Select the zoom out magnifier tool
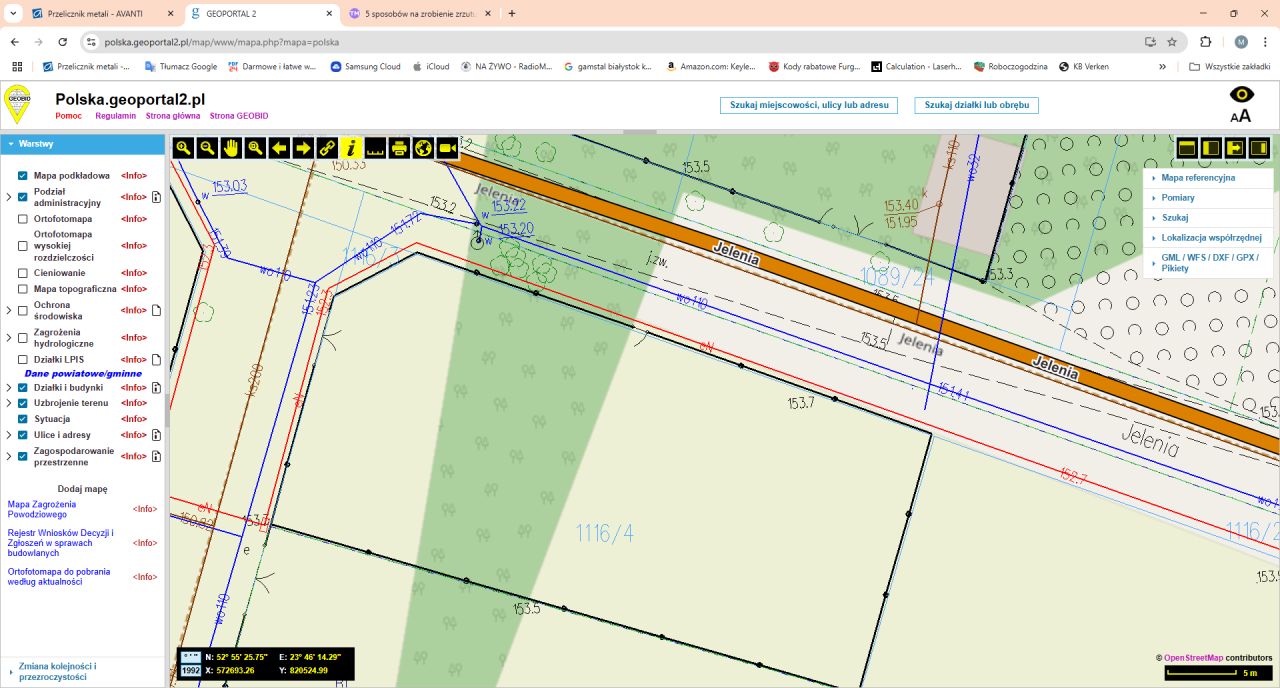The width and height of the screenshot is (1280, 688). coord(207,148)
